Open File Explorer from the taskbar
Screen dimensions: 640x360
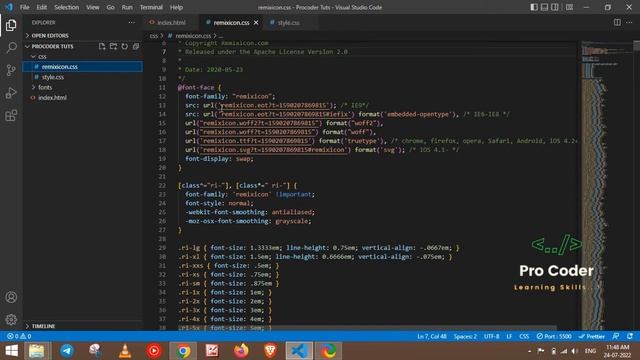pos(36,351)
